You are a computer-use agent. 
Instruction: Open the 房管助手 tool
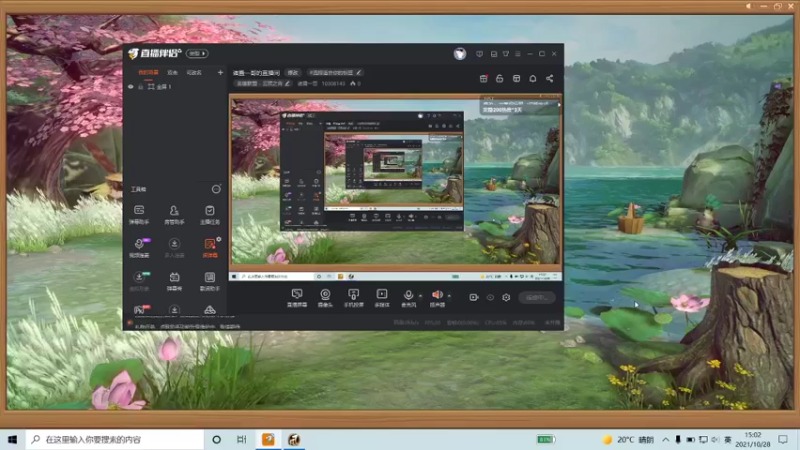(174, 214)
